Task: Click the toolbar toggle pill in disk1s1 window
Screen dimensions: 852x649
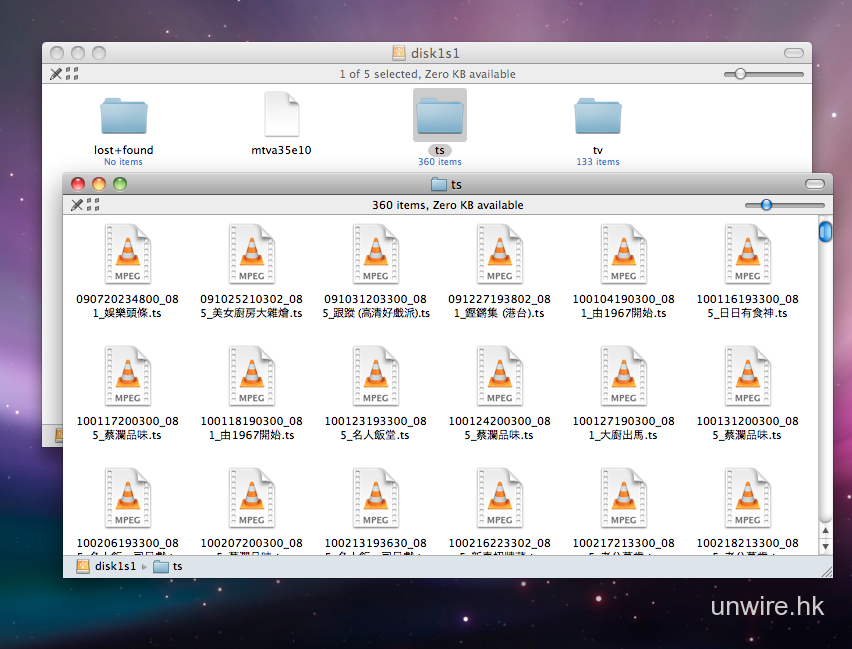Action: [x=795, y=53]
